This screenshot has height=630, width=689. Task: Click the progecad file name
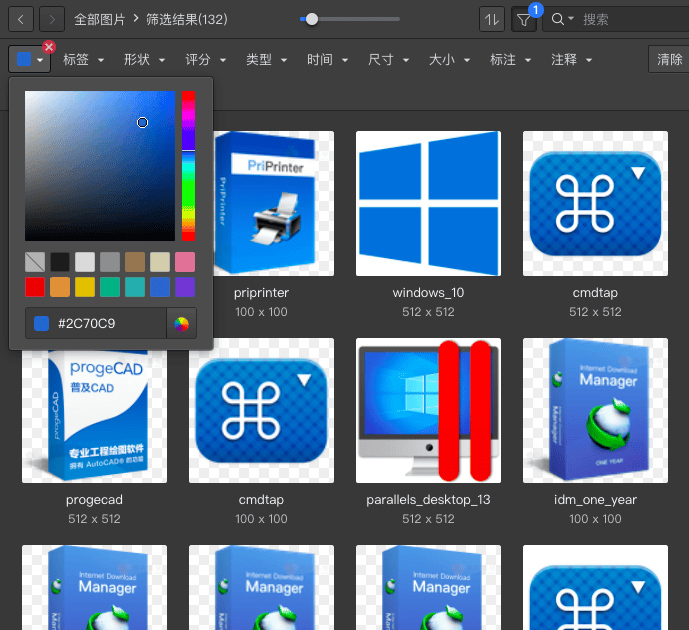(x=94, y=500)
